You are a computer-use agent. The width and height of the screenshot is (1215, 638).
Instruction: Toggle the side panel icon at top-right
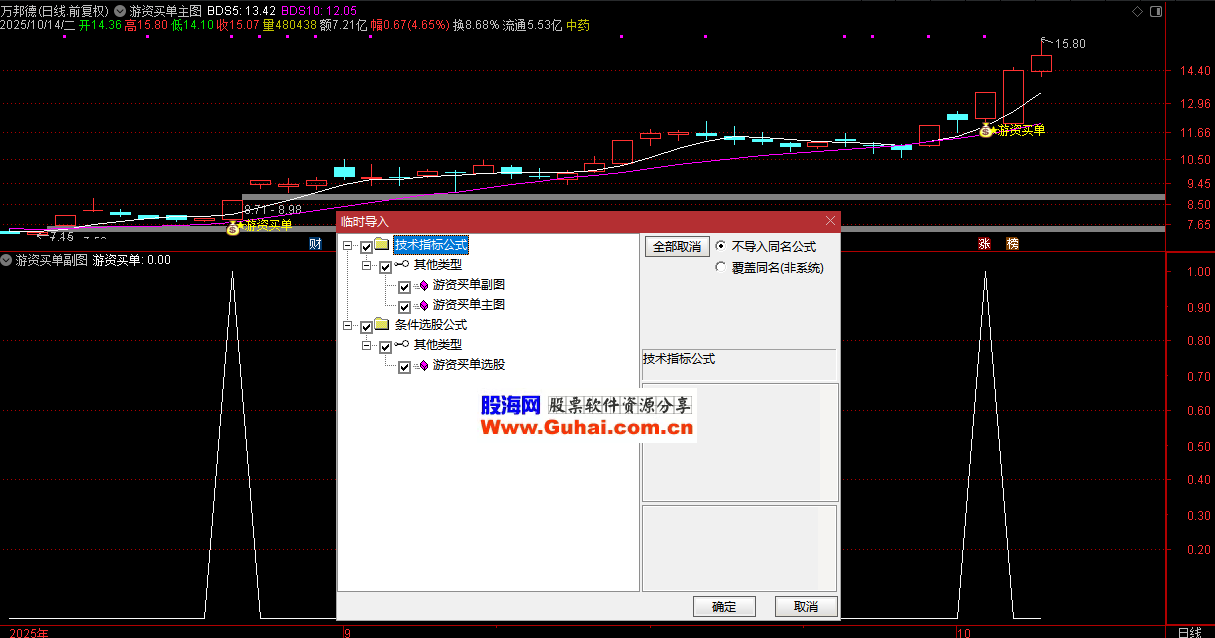[1156, 11]
